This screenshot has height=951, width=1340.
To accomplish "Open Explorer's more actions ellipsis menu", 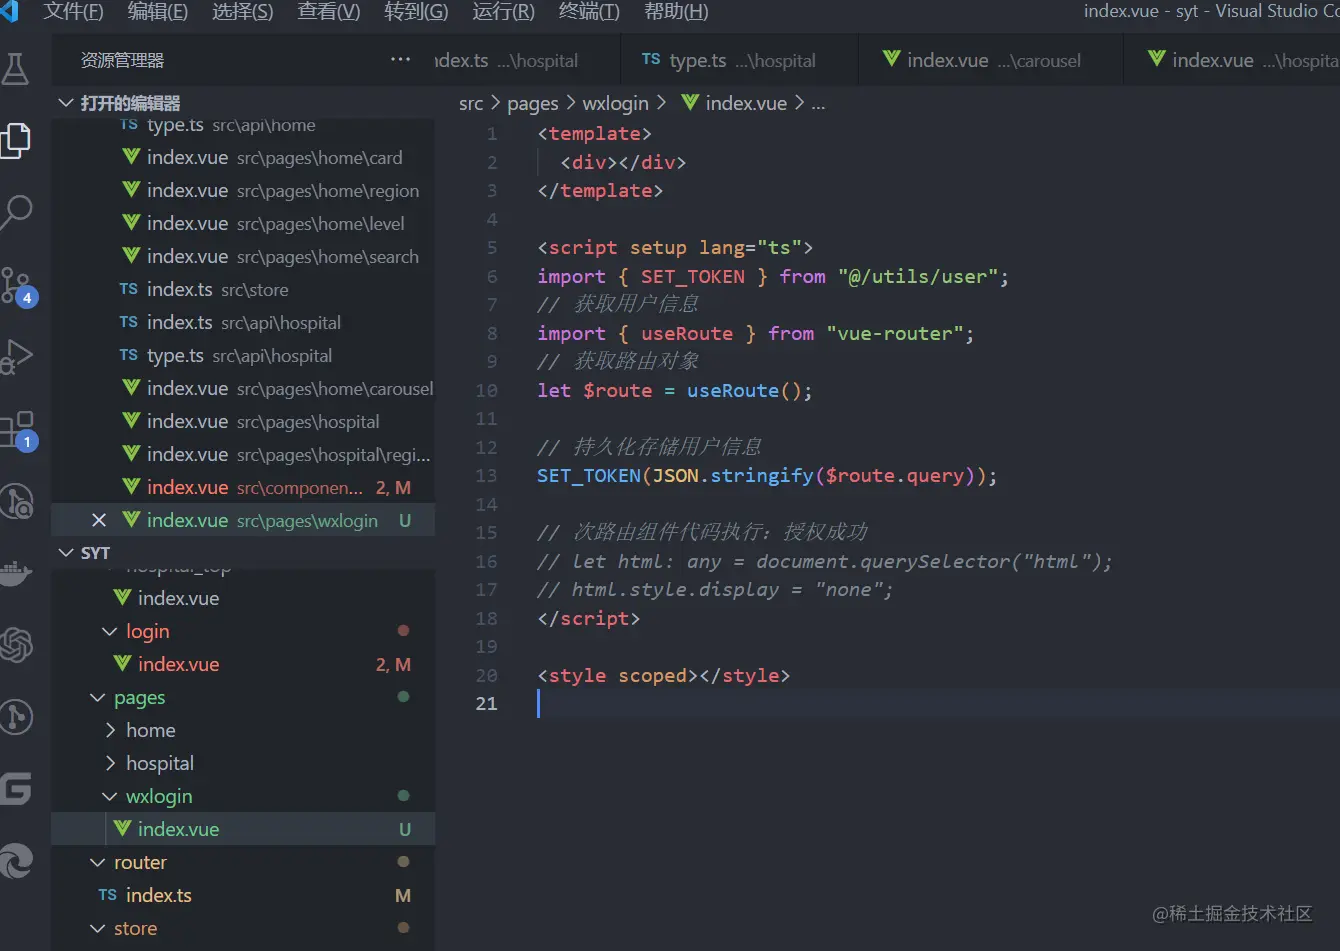I will (x=401, y=60).
